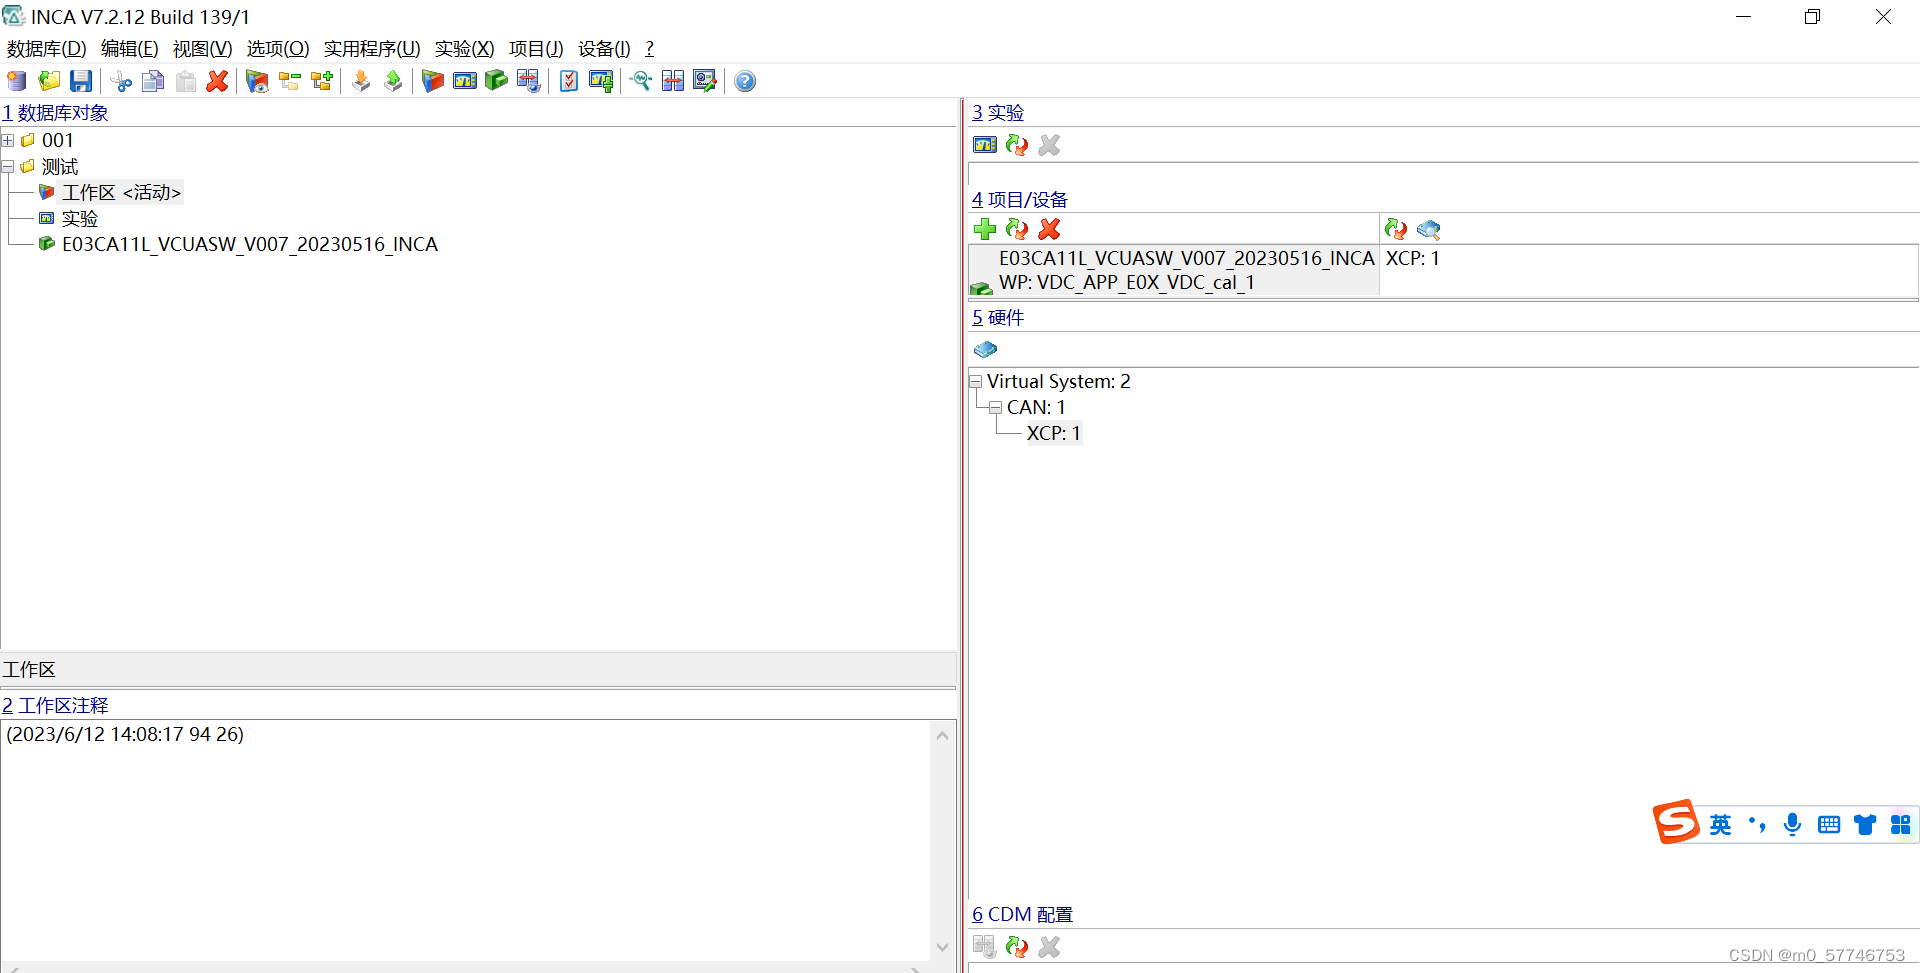Click the select experiment icon in section 3
The width and height of the screenshot is (1920, 973).
(985, 145)
